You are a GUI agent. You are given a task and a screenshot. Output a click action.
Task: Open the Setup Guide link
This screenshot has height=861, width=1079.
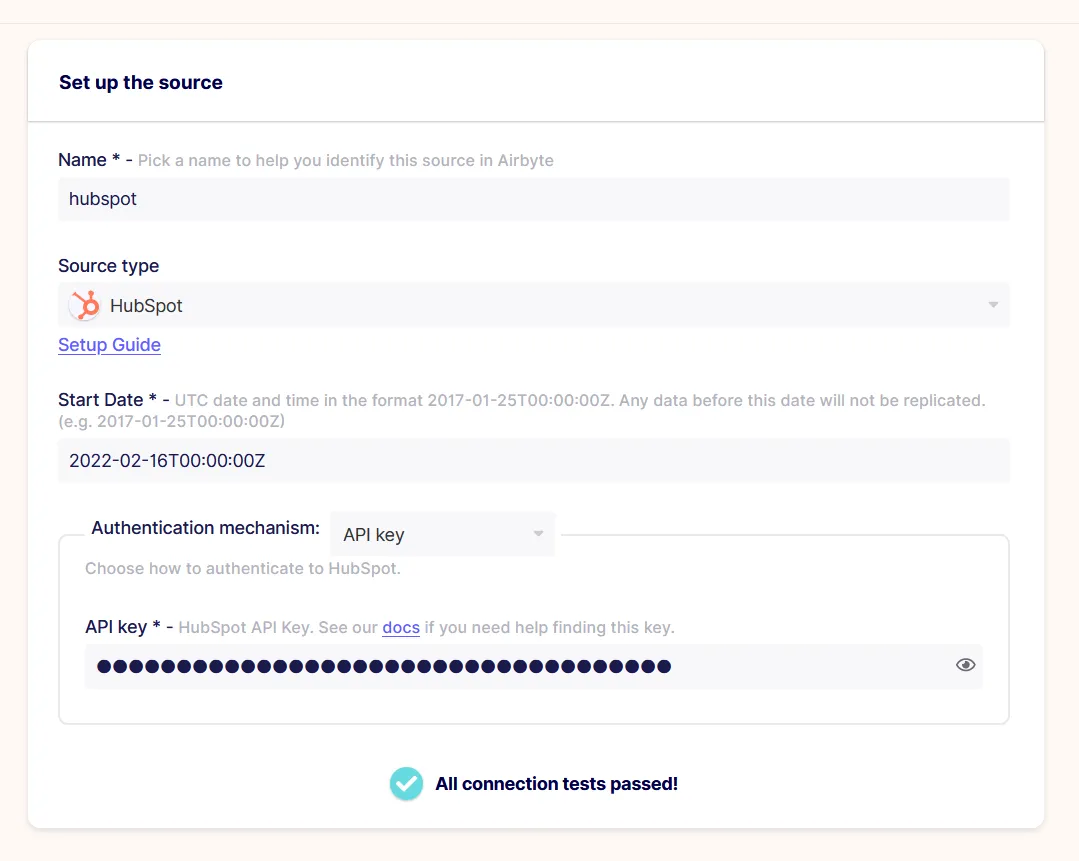[109, 345]
